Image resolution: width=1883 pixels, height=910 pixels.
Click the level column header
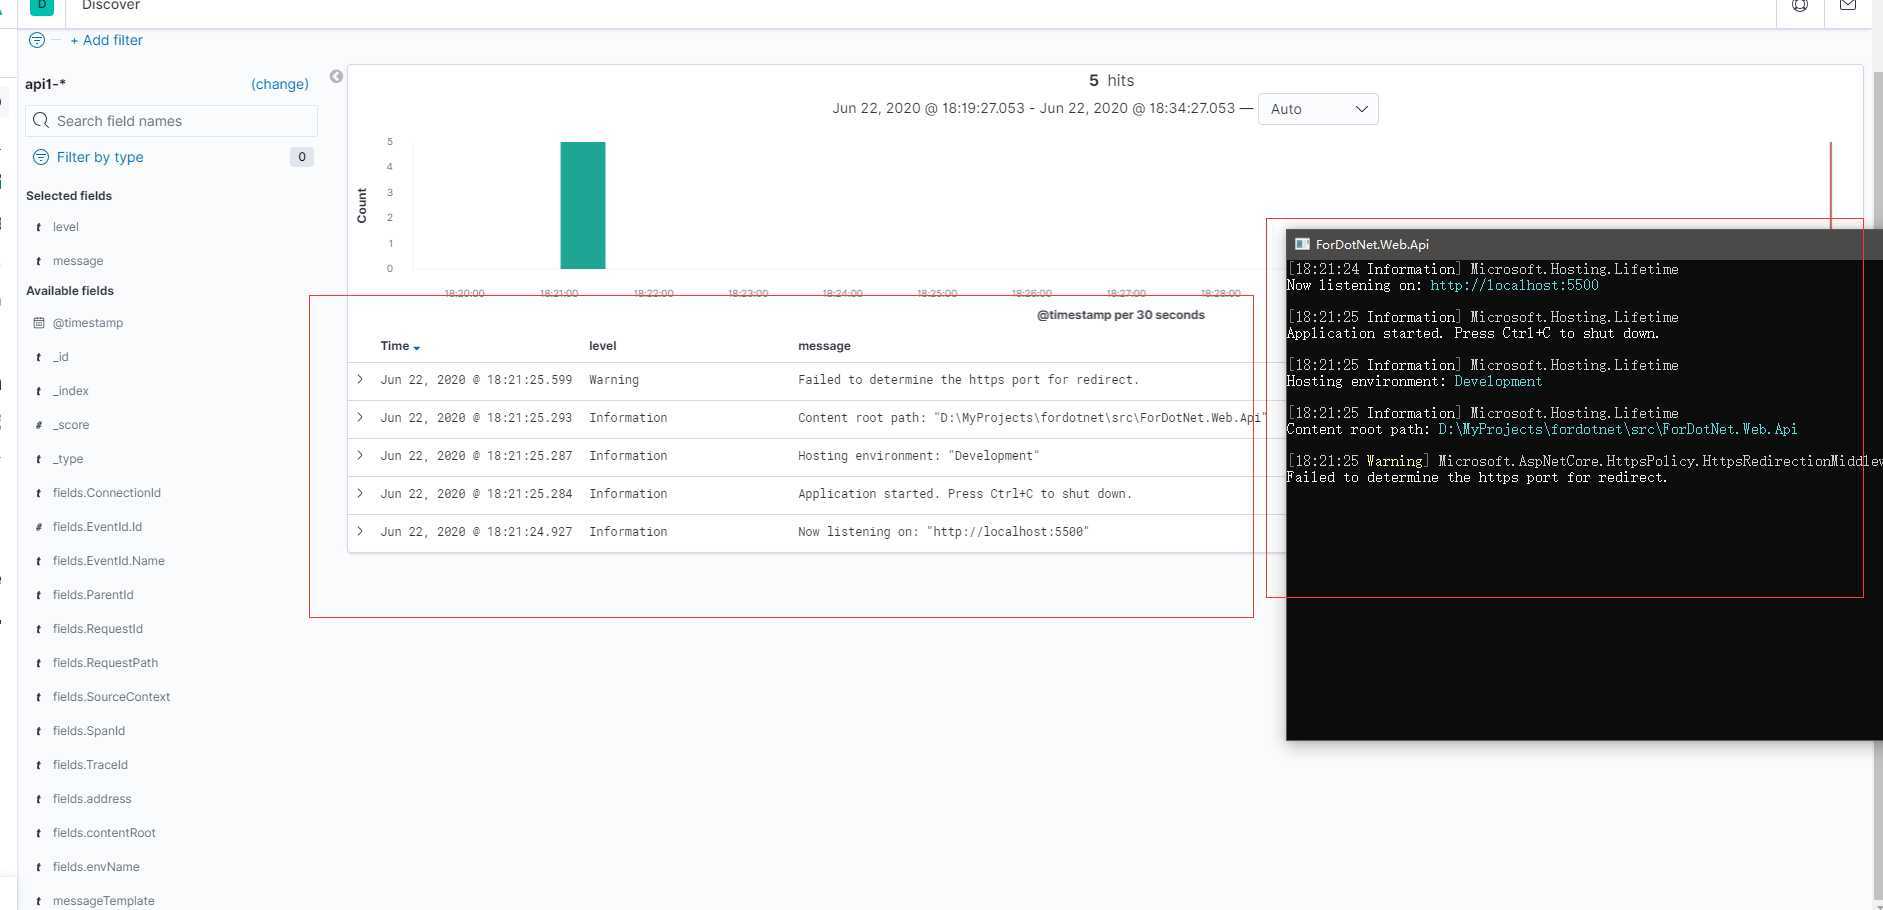603,346
